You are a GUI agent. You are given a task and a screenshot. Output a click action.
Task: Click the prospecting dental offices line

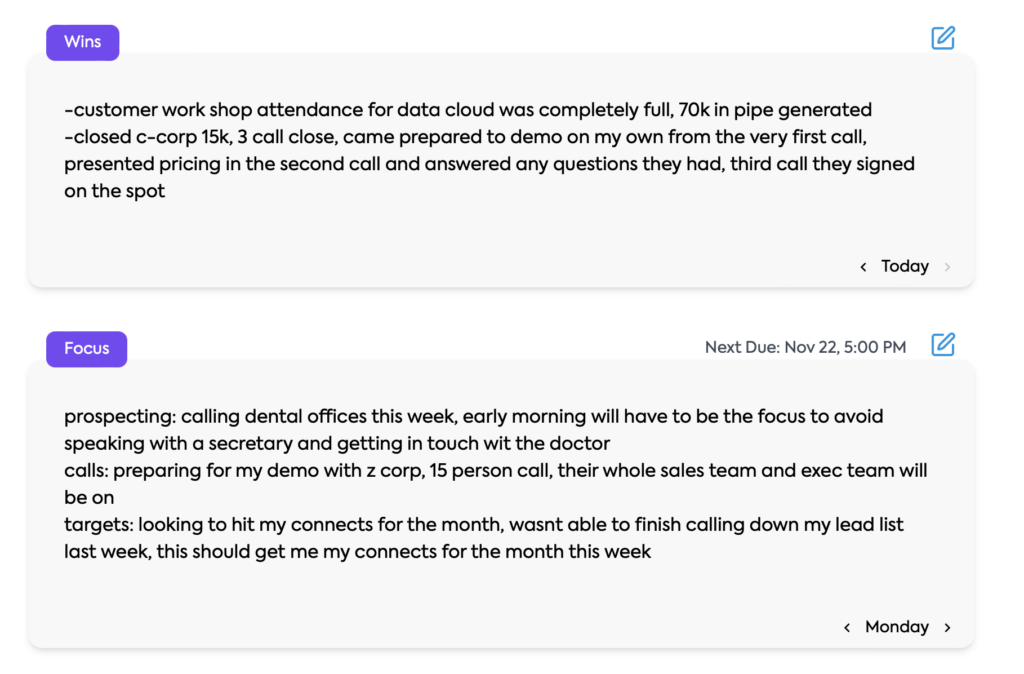(x=473, y=417)
